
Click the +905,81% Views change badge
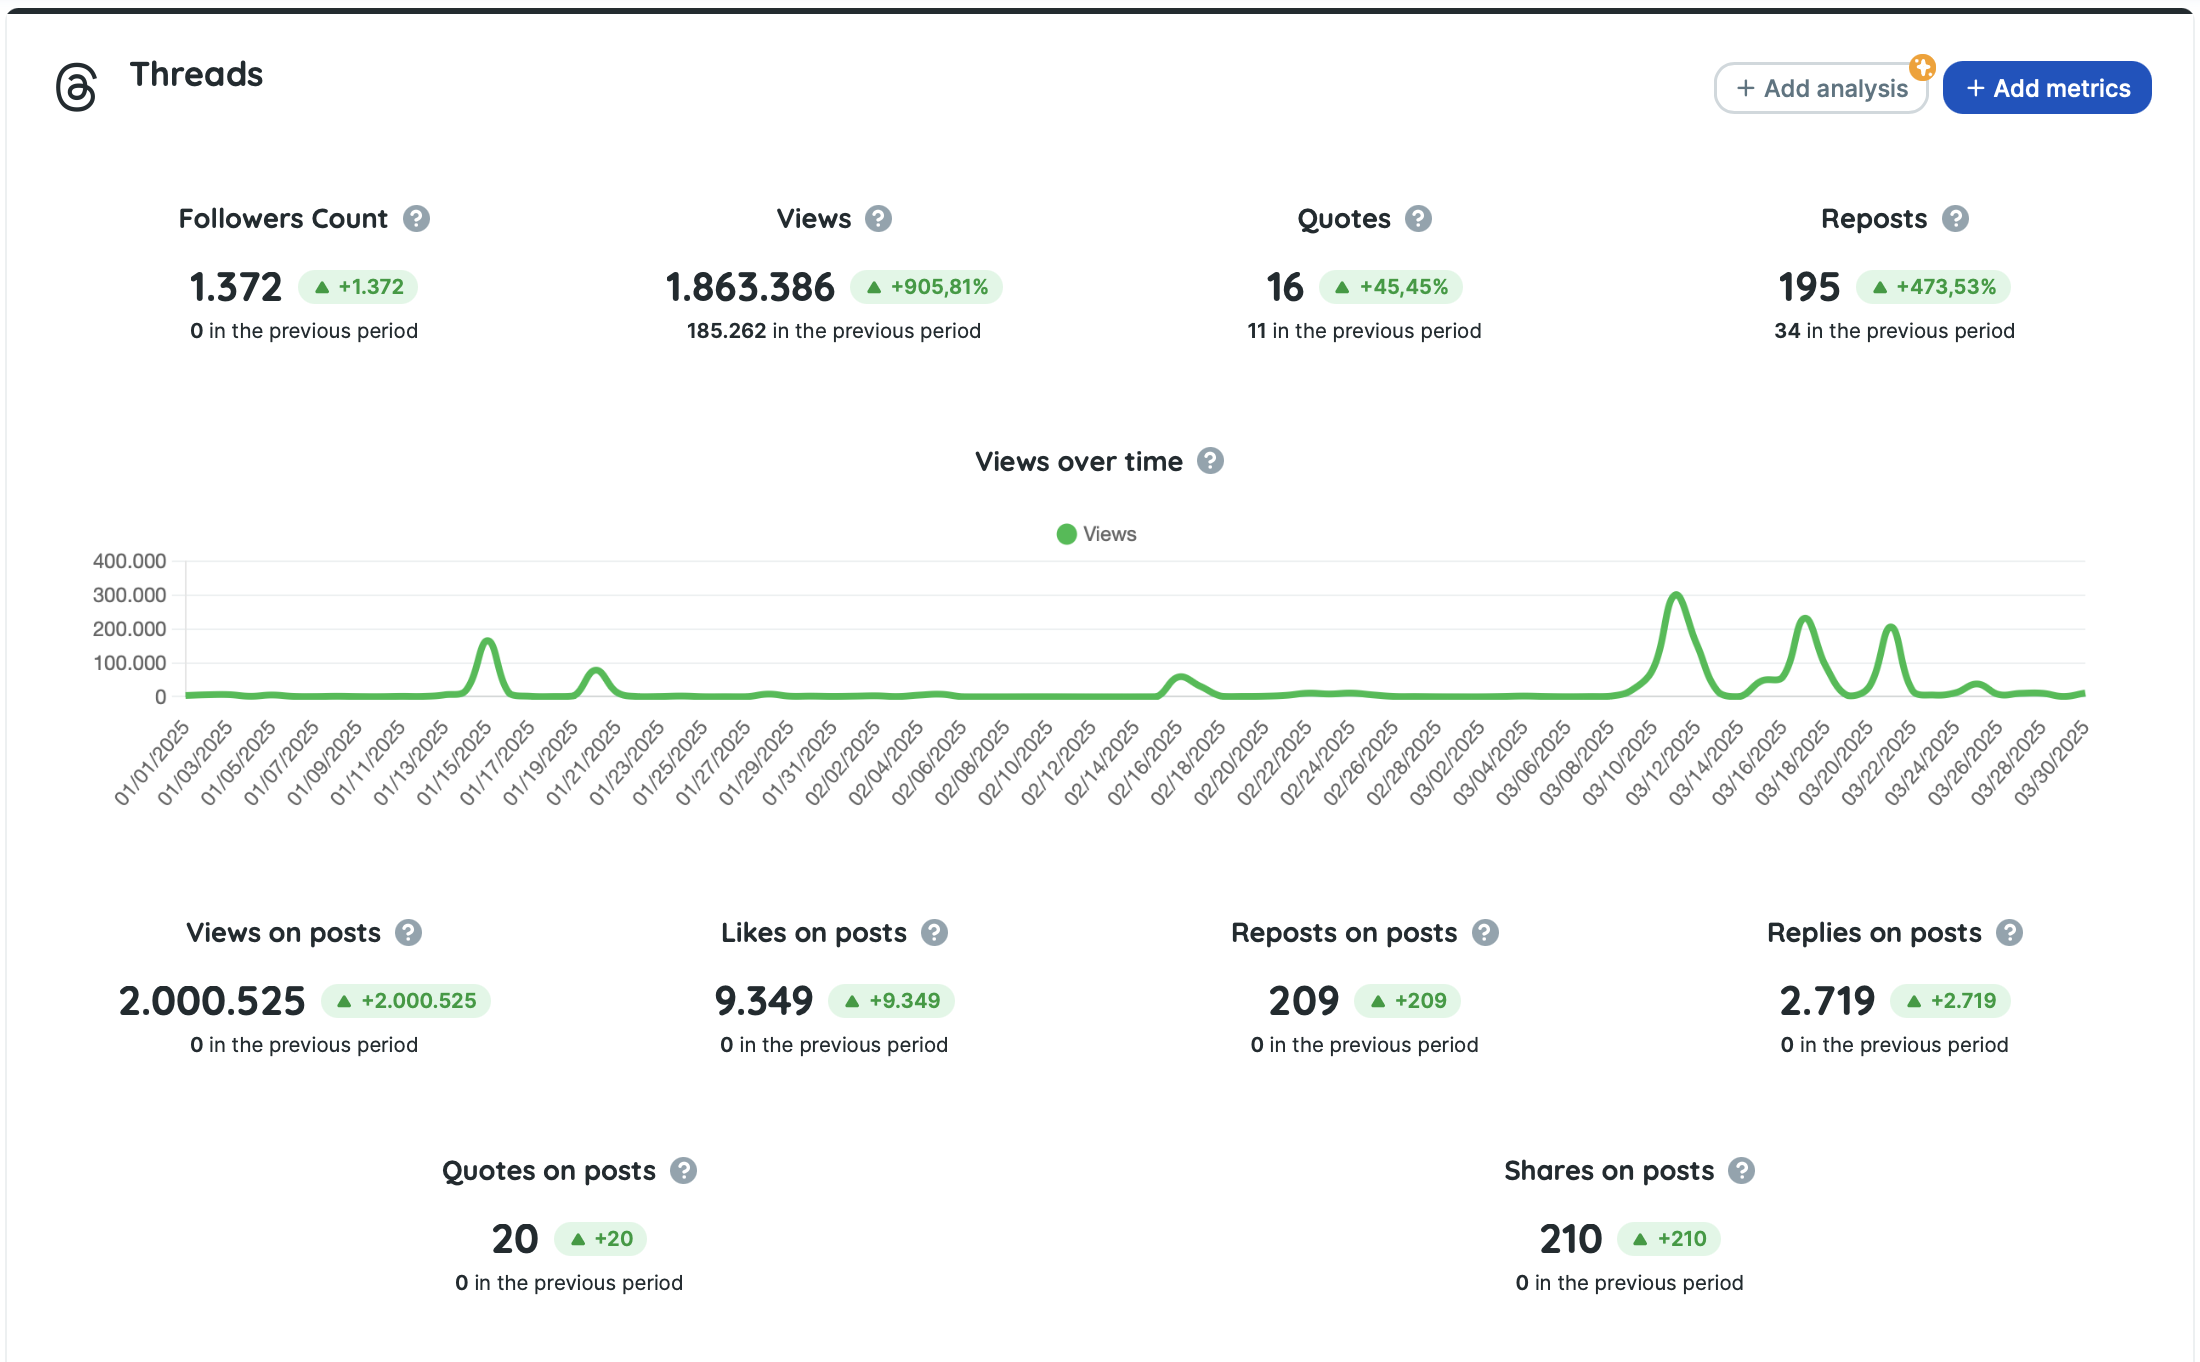[x=927, y=287]
